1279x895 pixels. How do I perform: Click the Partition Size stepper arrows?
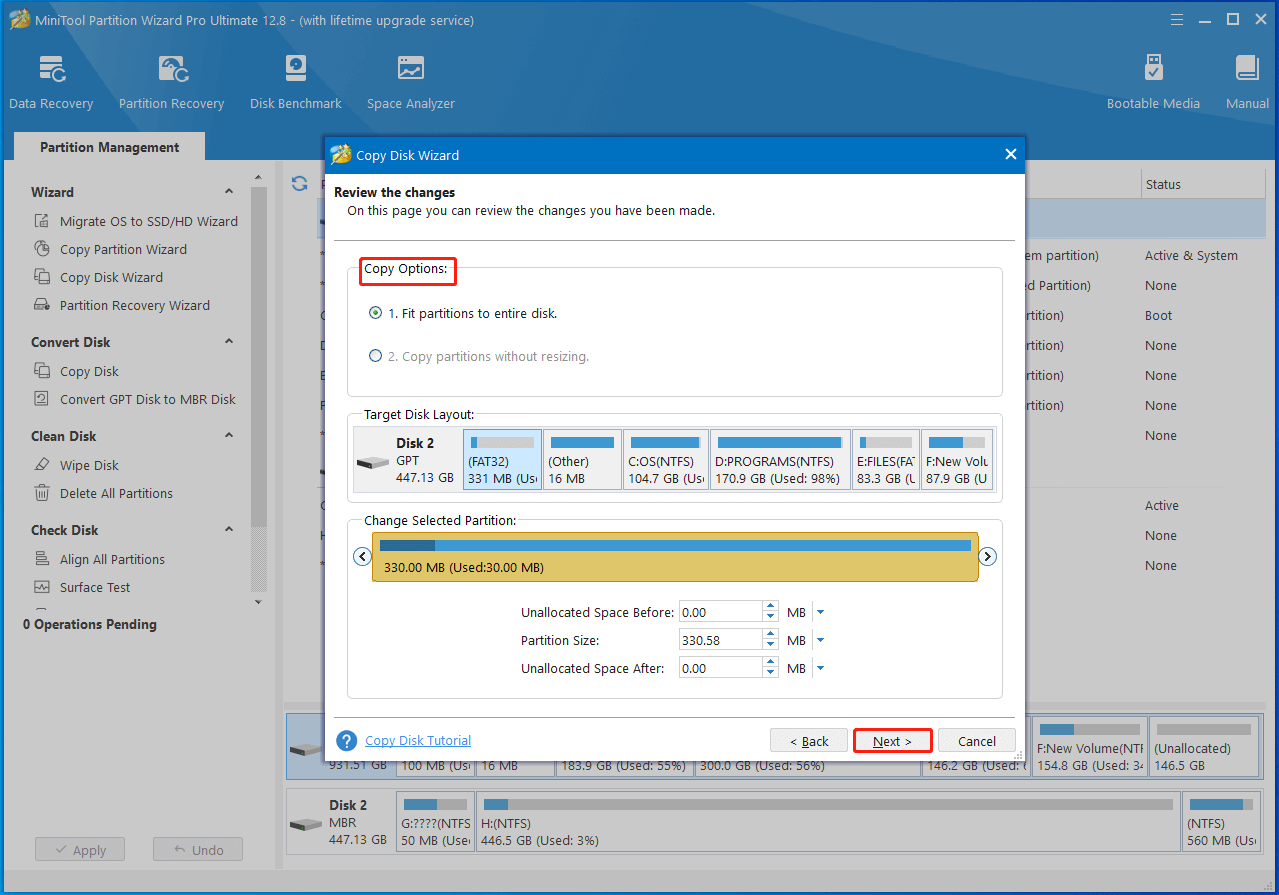(770, 640)
